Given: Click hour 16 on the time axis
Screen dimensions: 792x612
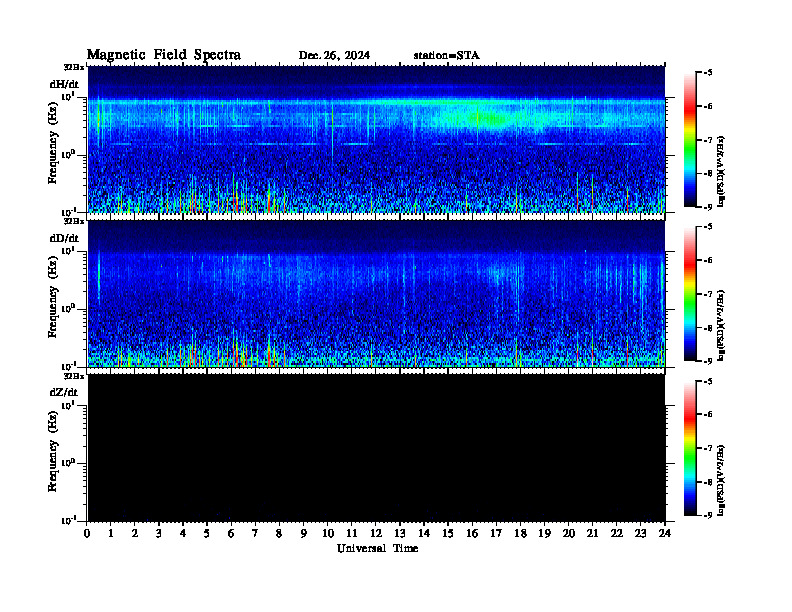Looking at the screenshot, I should (x=472, y=534).
